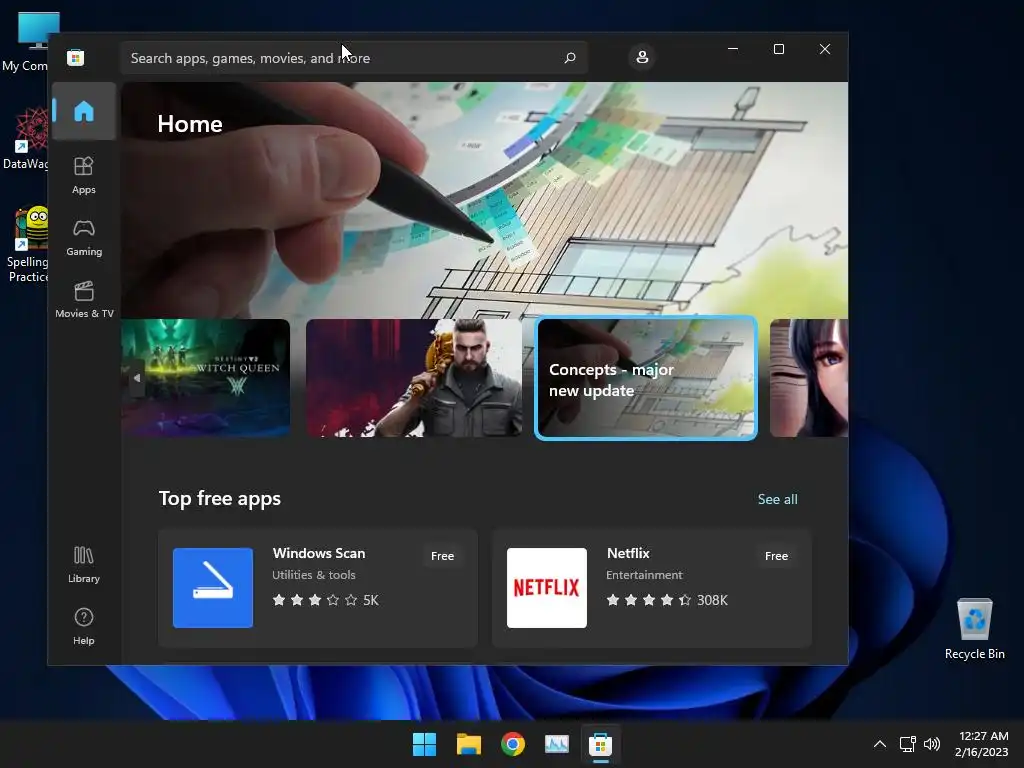Open File Explorer from the taskbar

tap(468, 744)
